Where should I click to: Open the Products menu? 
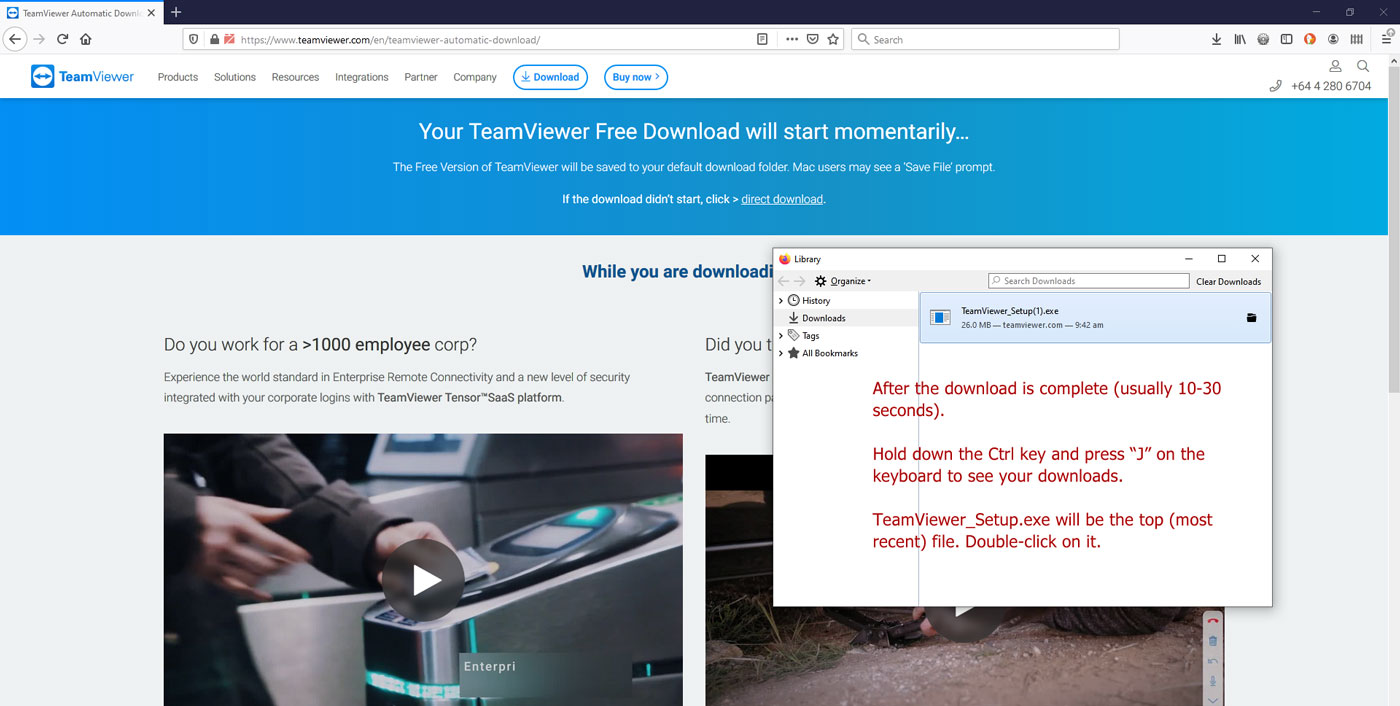coord(178,77)
